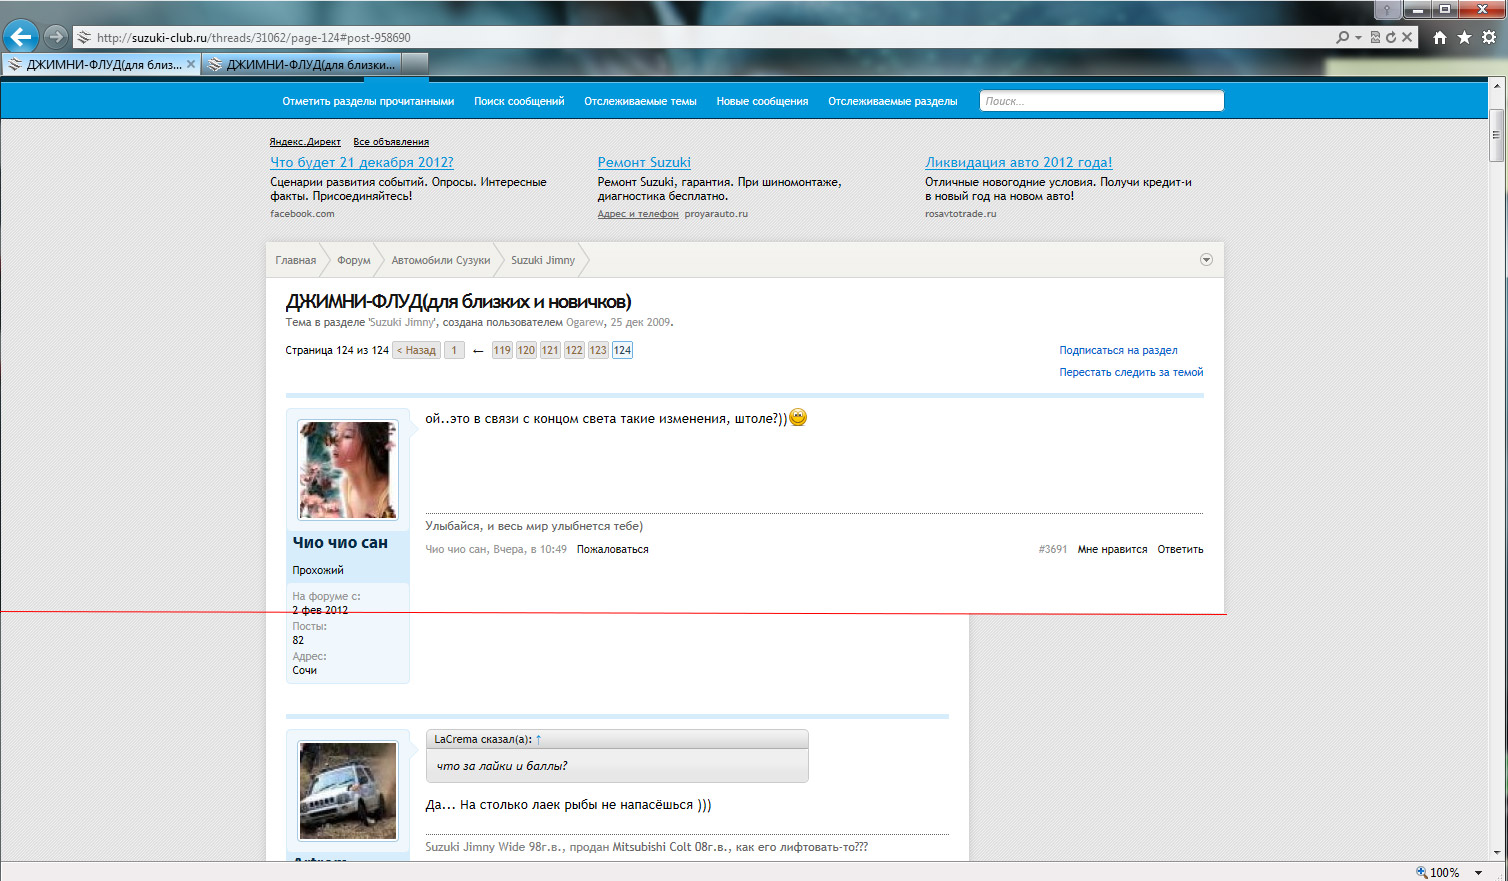The width and height of the screenshot is (1508, 881).
Task: Click the Поиск сообщений navigation item
Action: (519, 101)
